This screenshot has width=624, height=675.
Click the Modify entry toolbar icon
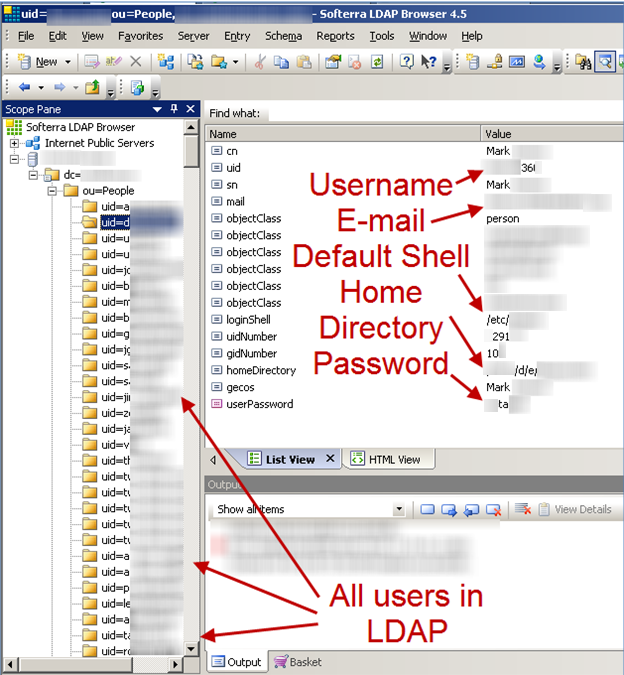[x=92, y=62]
